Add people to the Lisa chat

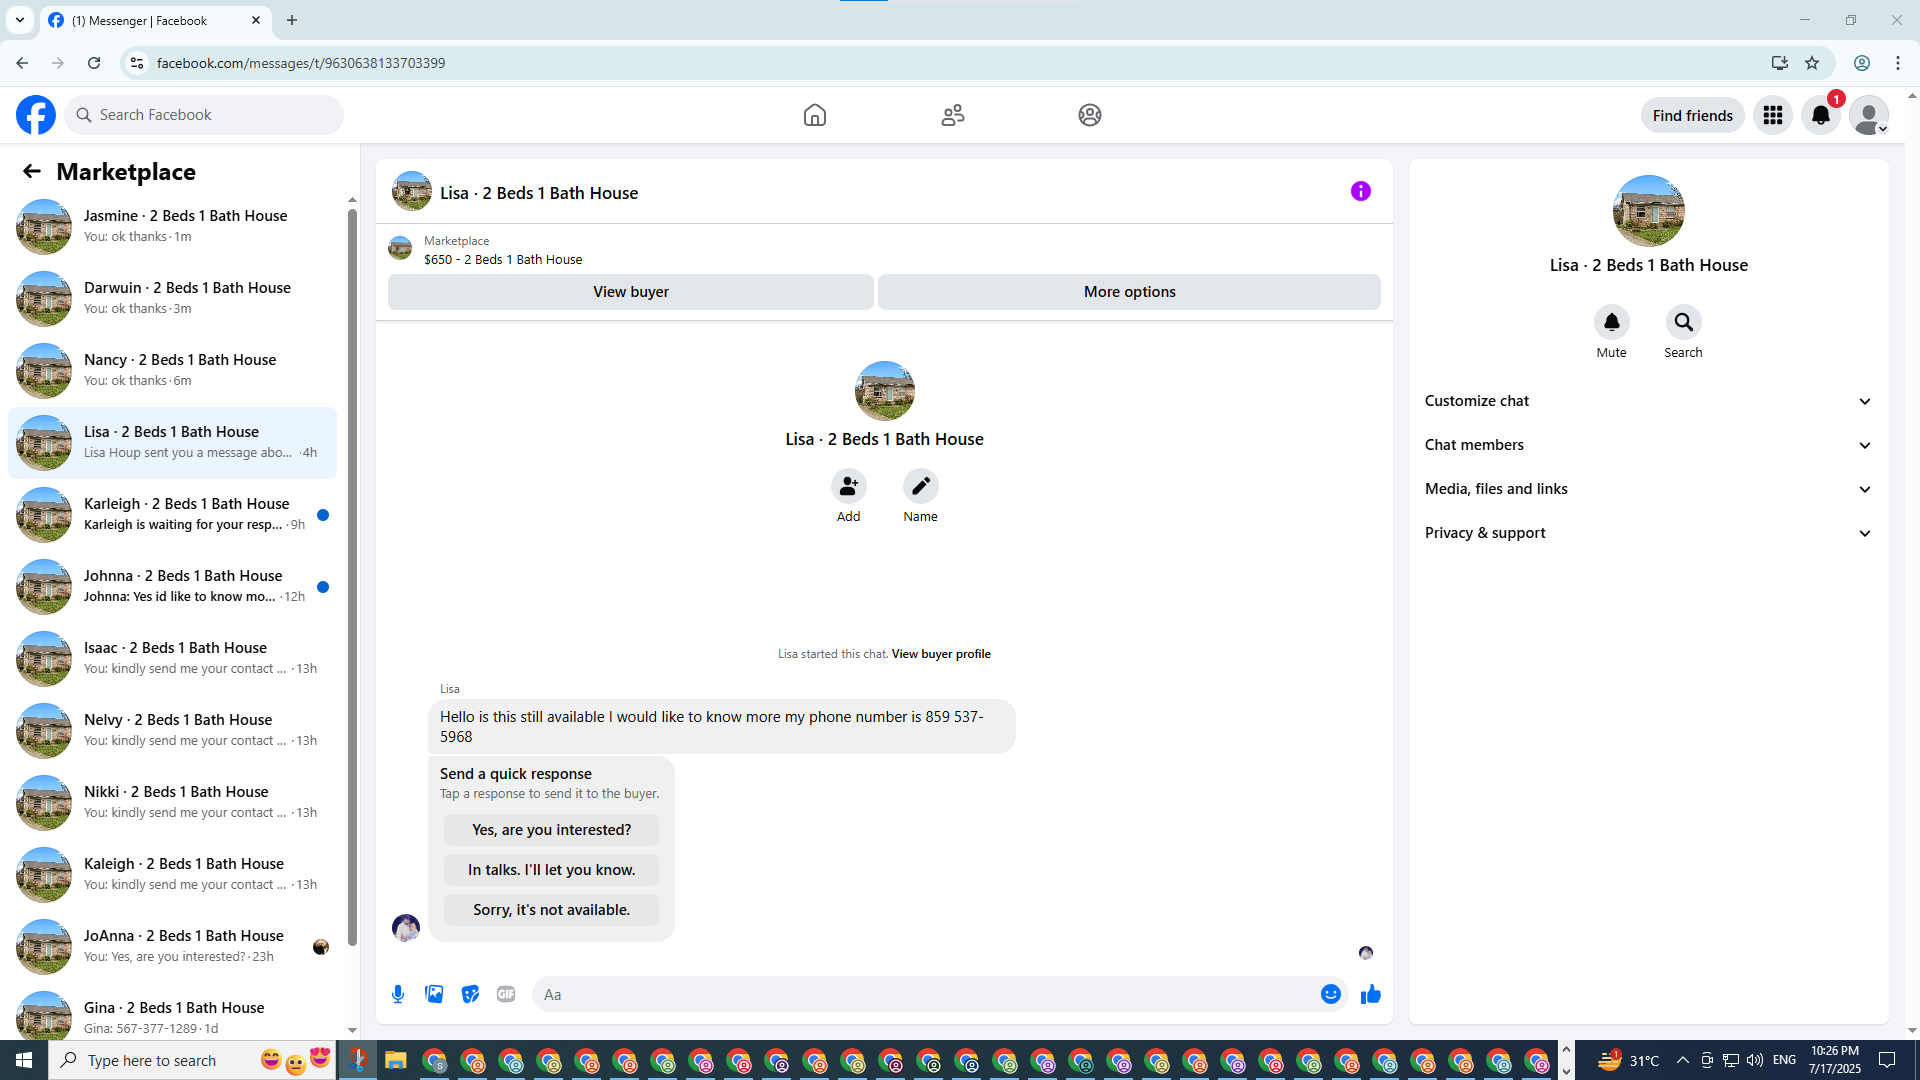[x=848, y=486]
